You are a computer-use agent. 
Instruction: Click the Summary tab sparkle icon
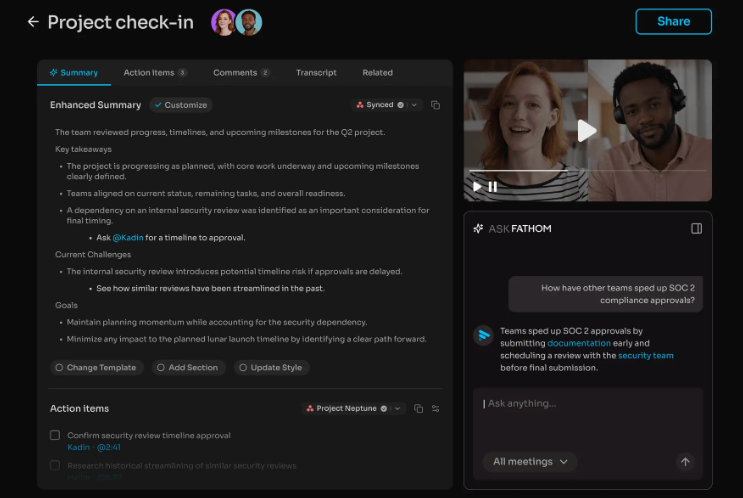click(53, 72)
